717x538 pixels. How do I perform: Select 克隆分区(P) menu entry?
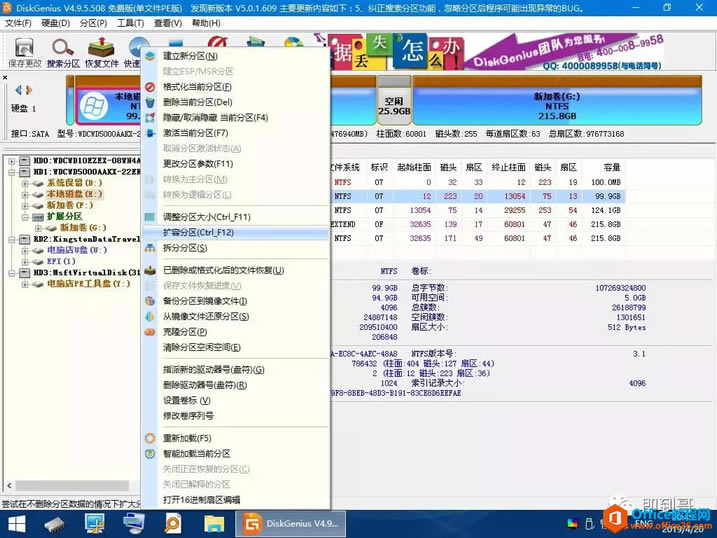tap(185, 332)
